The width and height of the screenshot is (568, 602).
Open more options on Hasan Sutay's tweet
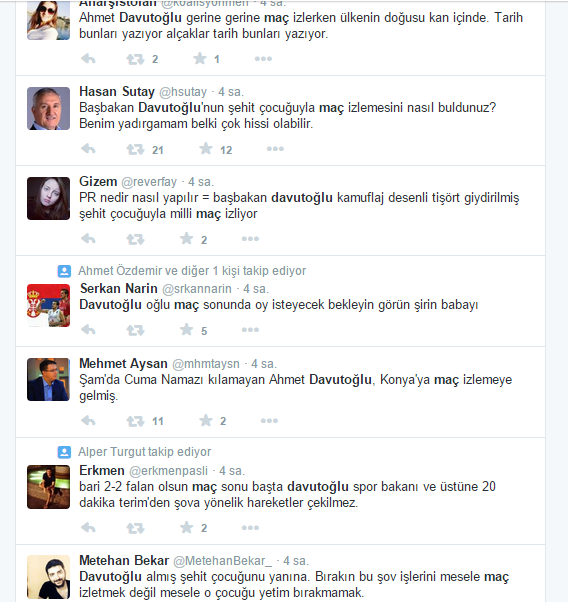(x=275, y=149)
